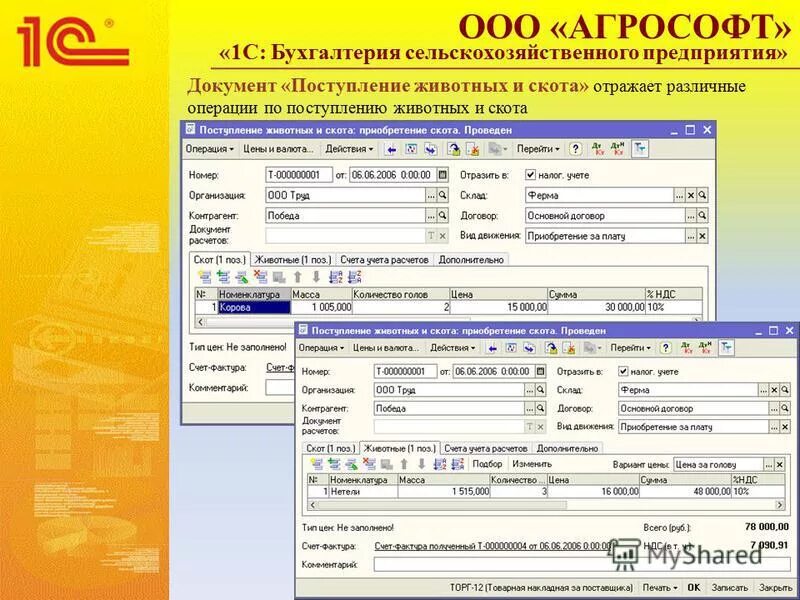This screenshot has height=600, width=800.
Task: Open the Счет-фактура полученный T-000000004 link
Action: coord(493,546)
